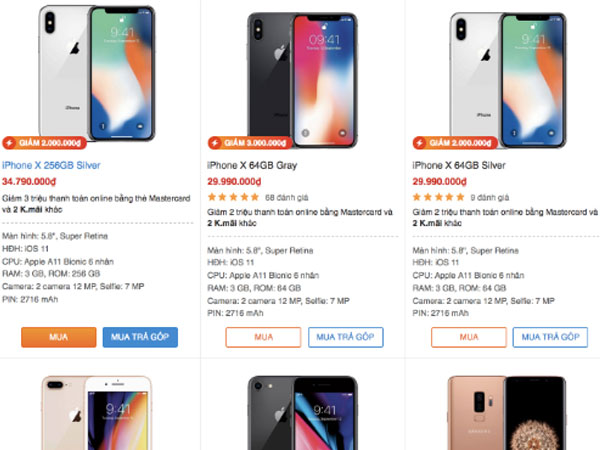600x450 pixels.
Task: Click the iPhone X 256GB Silver product image
Action: 97,70
